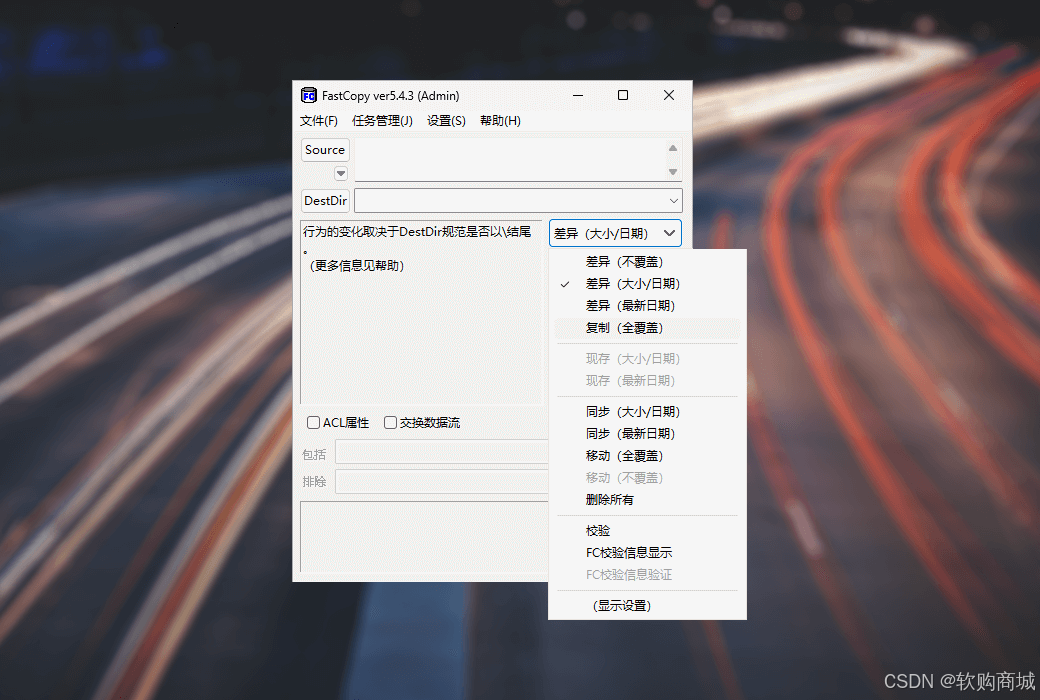Open the 设置(S) menu
1040x700 pixels.
tap(446, 120)
